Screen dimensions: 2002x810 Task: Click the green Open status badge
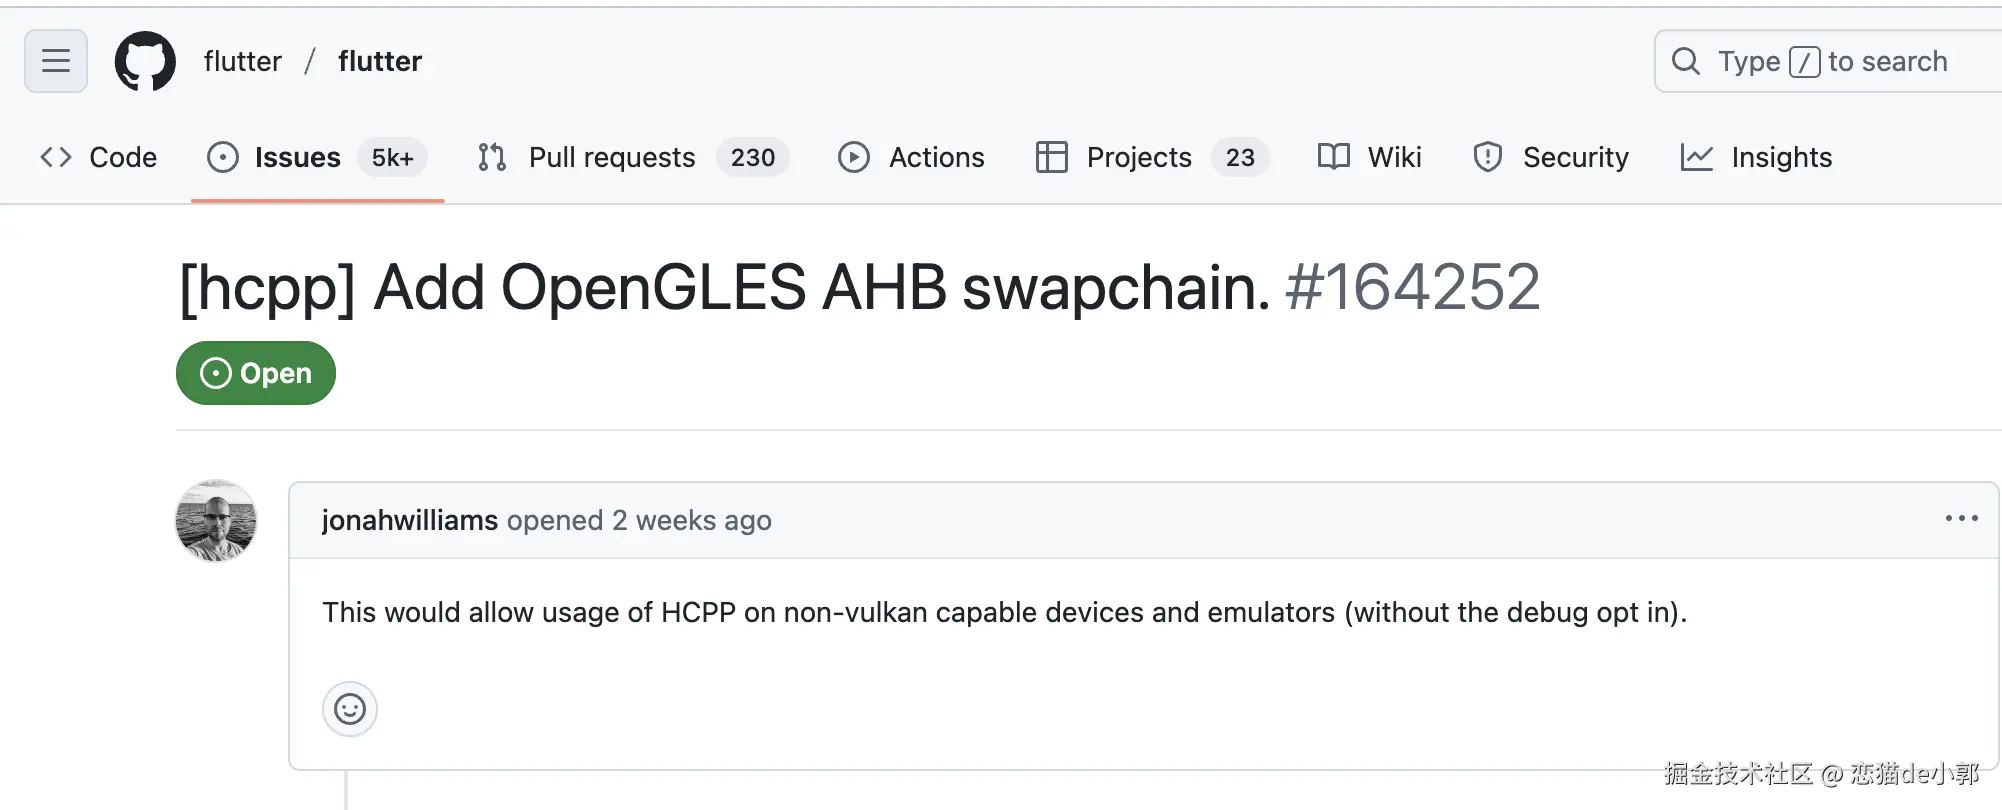[256, 373]
